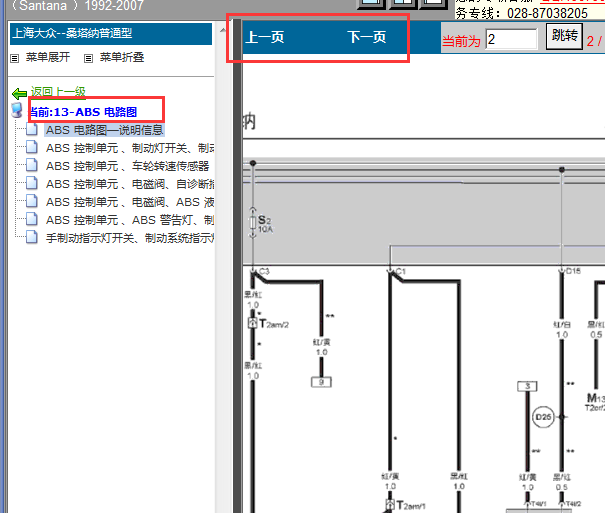Open 手制动指示灯开关、制动系统指示 entry

tap(130, 238)
